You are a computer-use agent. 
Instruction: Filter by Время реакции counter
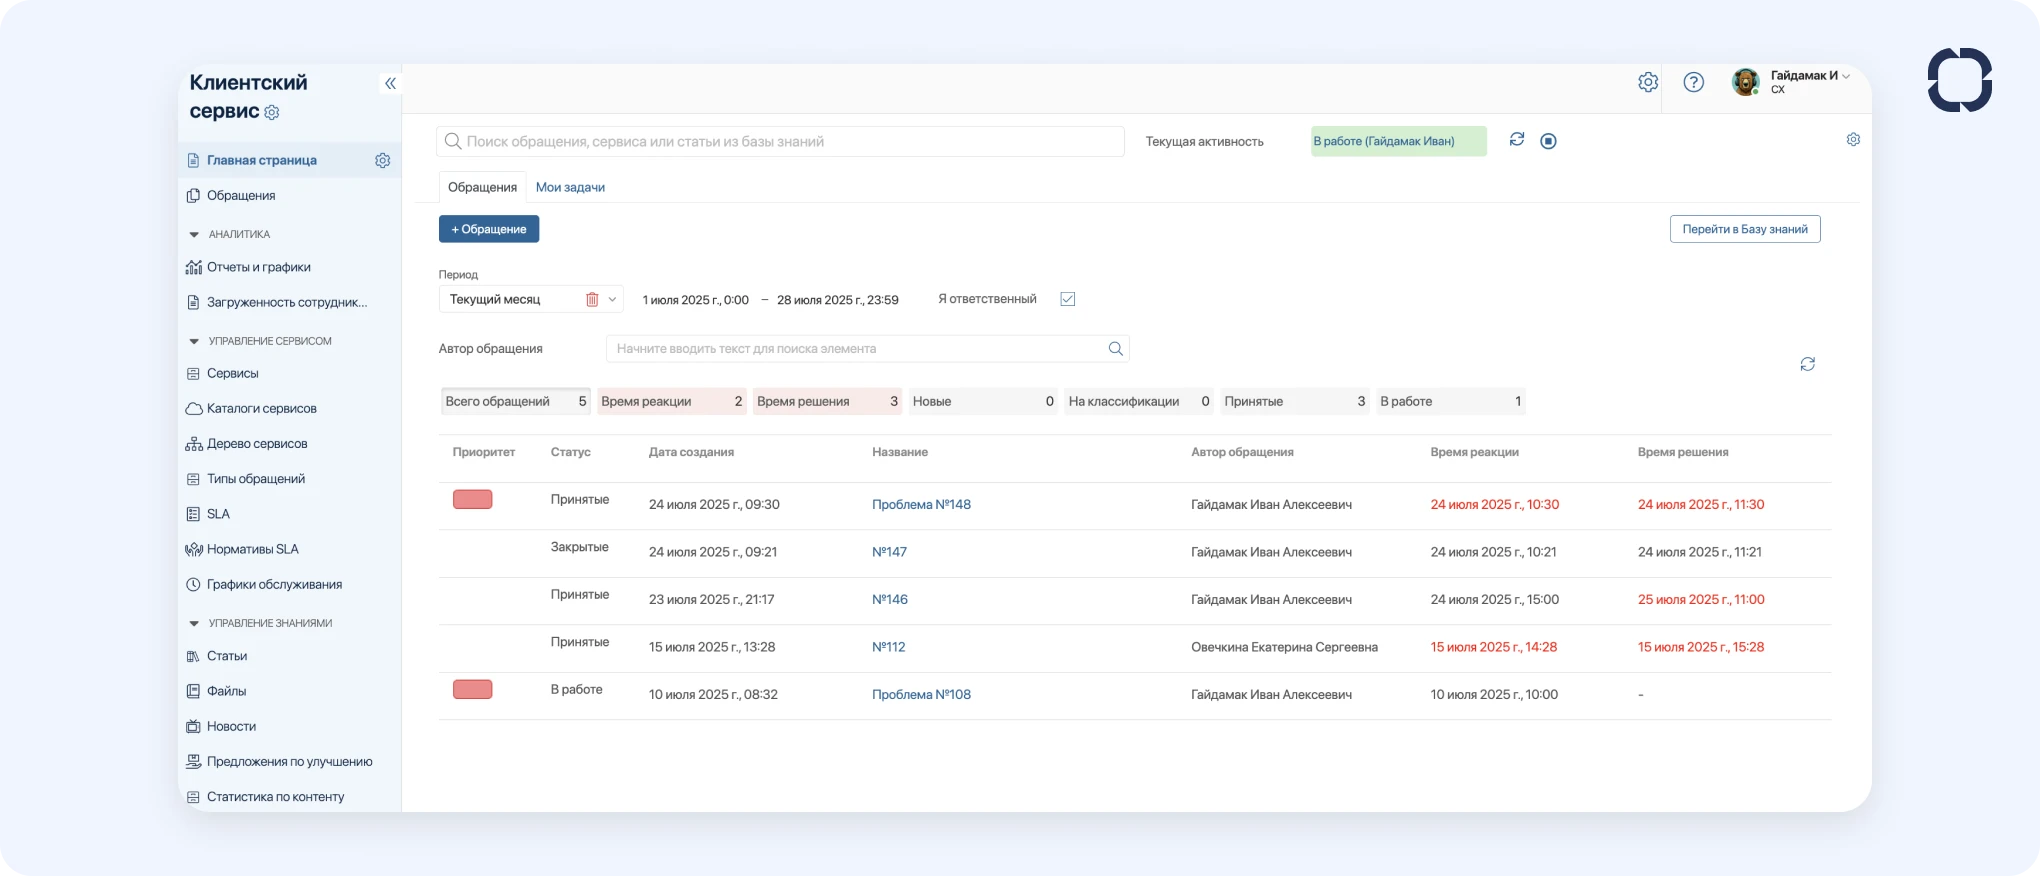[x=671, y=402]
